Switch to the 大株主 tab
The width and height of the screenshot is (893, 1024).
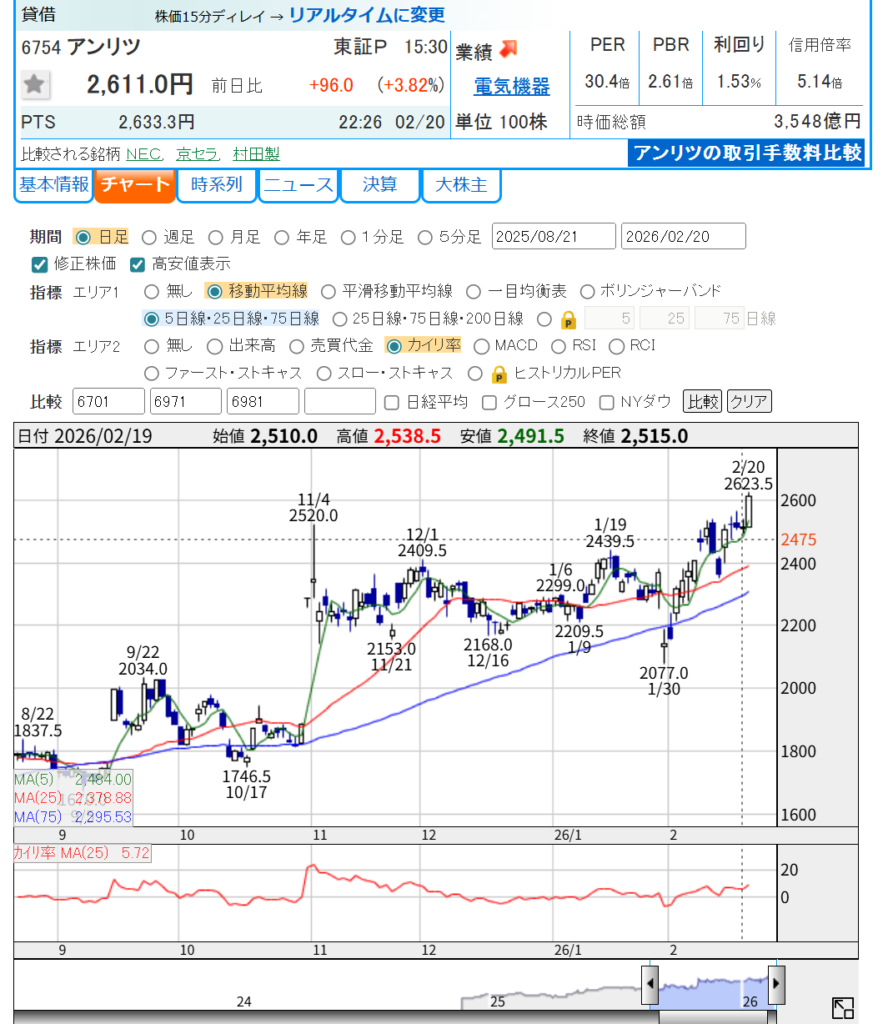(x=460, y=185)
